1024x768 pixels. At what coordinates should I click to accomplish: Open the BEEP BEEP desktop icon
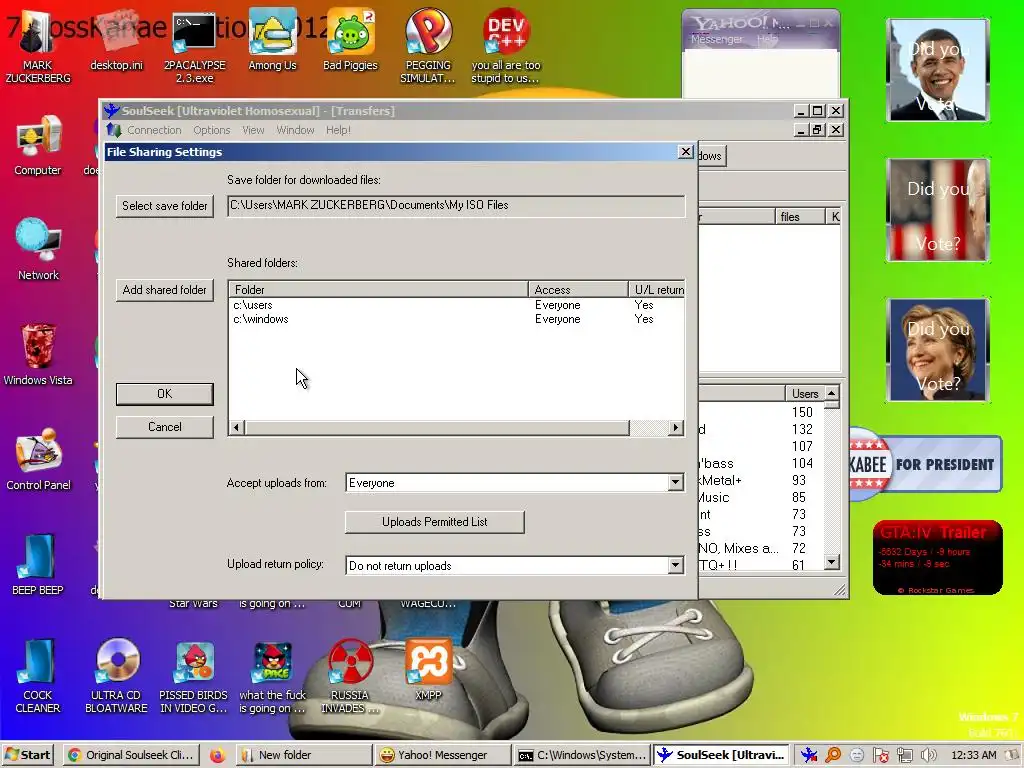coord(37,564)
